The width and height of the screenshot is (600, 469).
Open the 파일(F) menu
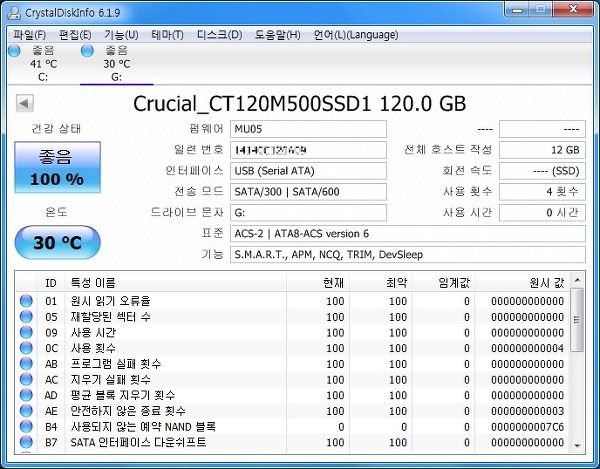[x=29, y=35]
